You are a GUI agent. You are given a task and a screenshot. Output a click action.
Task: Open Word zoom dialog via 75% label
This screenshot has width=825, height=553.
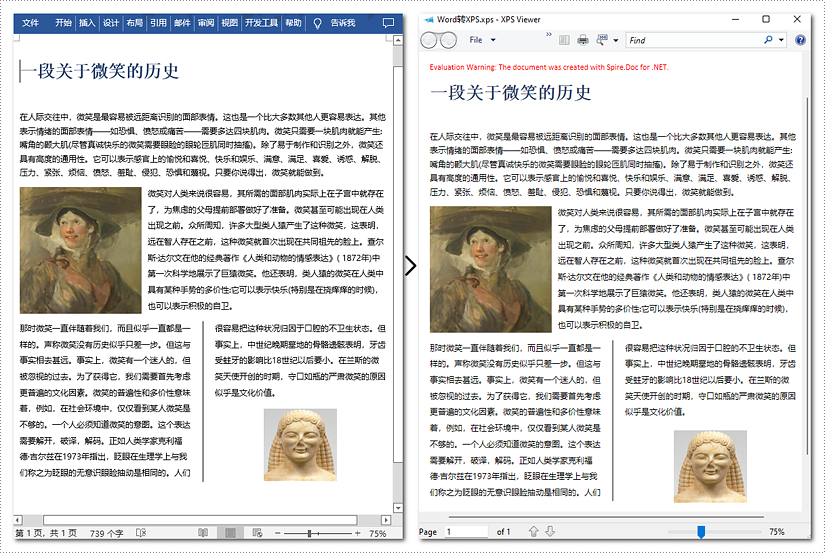(x=378, y=533)
